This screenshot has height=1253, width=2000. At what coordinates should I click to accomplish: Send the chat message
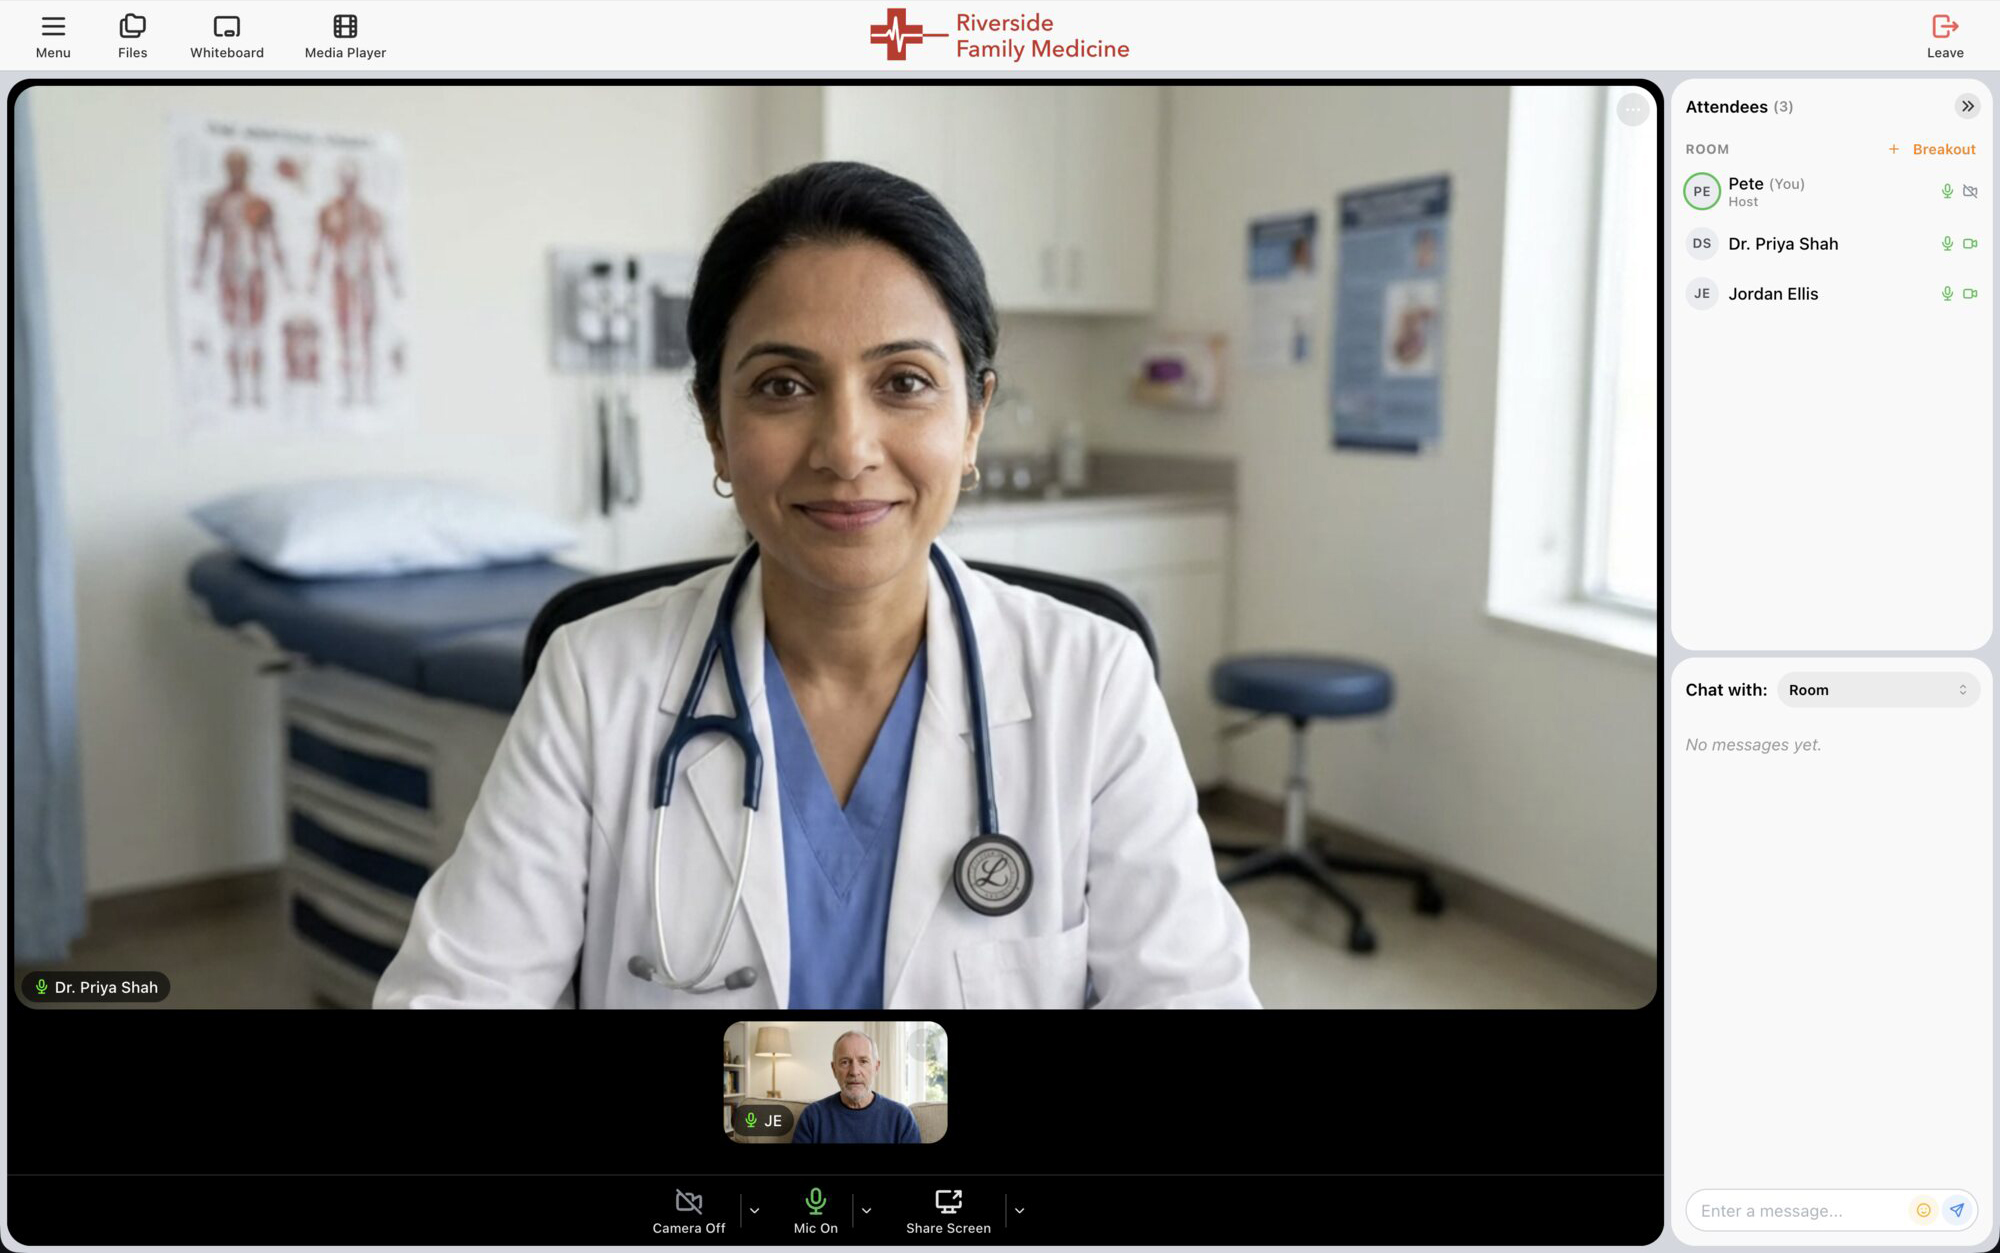point(1957,1210)
